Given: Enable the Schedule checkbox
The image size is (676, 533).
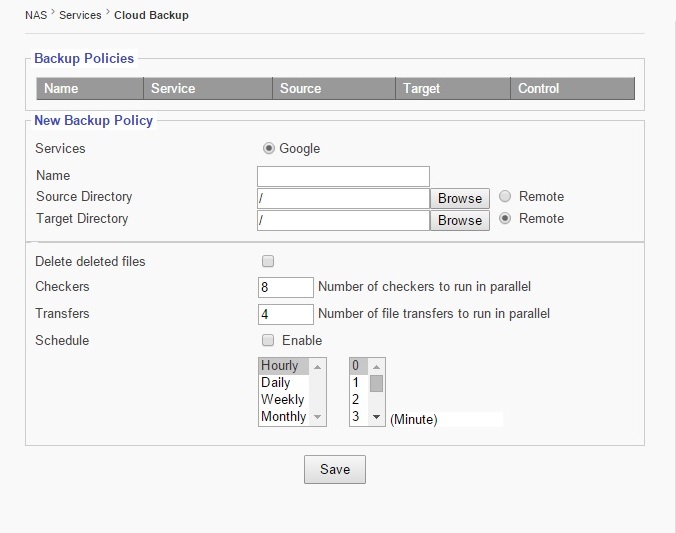Looking at the screenshot, I should (x=268, y=340).
